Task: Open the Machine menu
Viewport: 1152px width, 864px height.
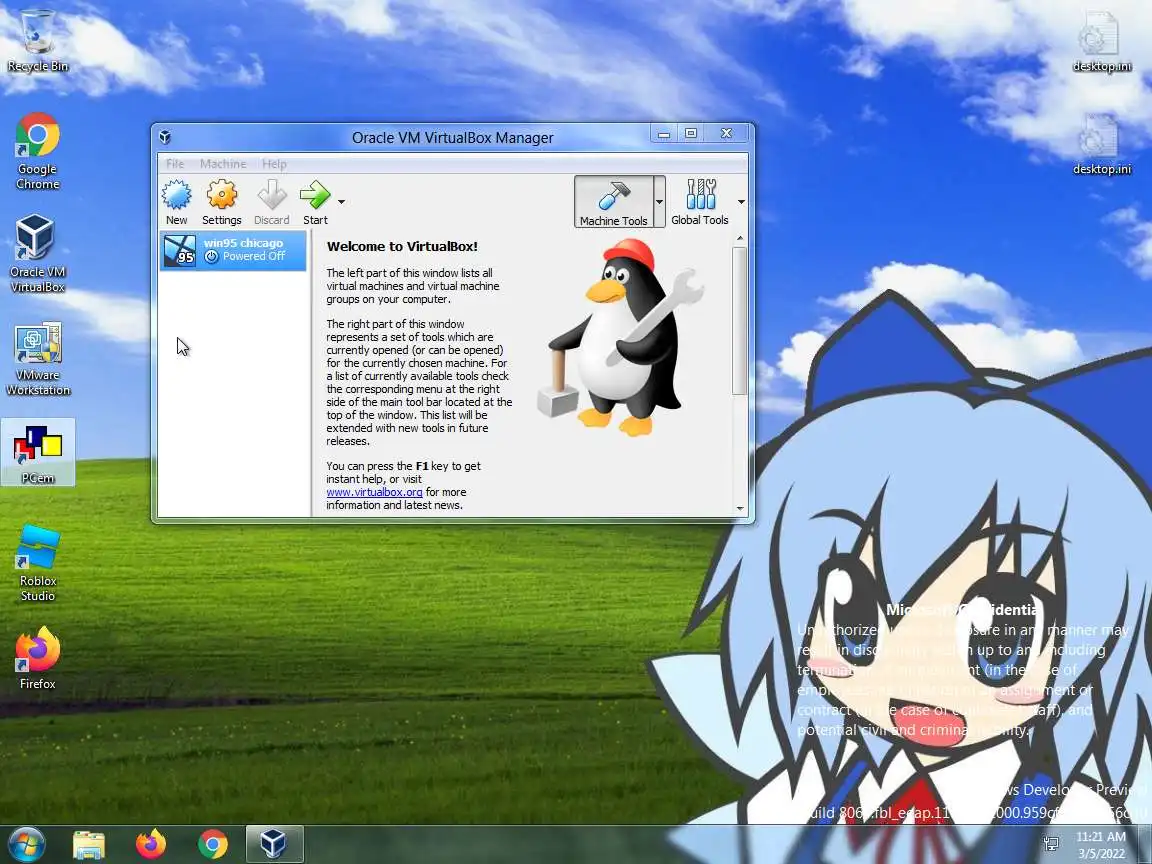Action: (223, 164)
